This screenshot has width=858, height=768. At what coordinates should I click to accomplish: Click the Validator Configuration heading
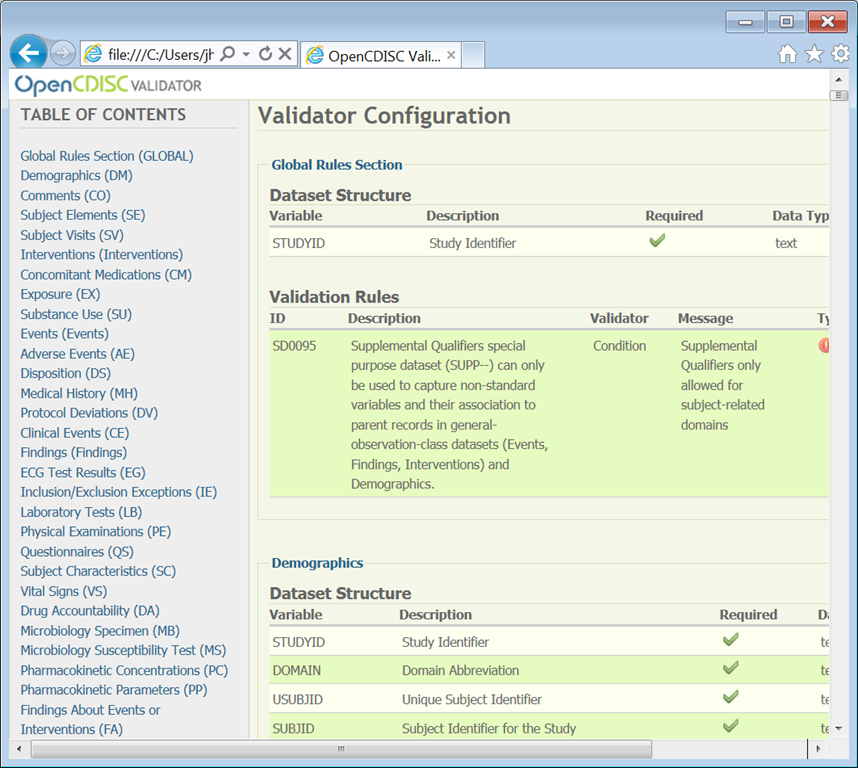[x=384, y=116]
